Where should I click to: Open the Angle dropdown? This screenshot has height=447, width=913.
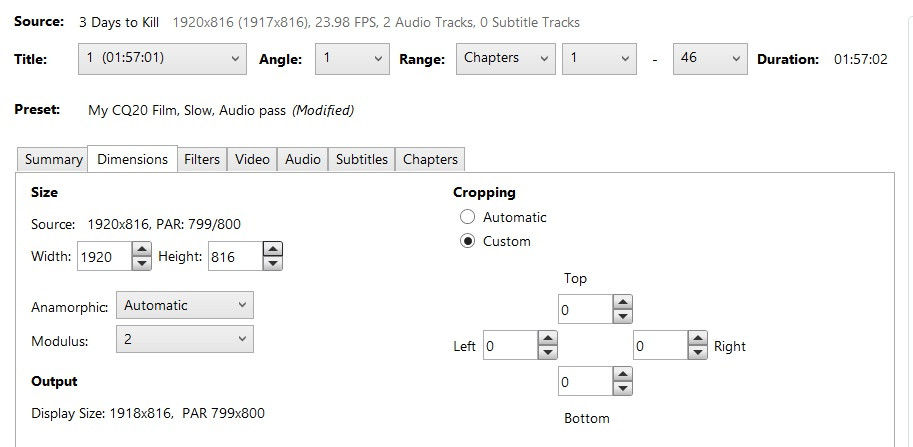(351, 58)
